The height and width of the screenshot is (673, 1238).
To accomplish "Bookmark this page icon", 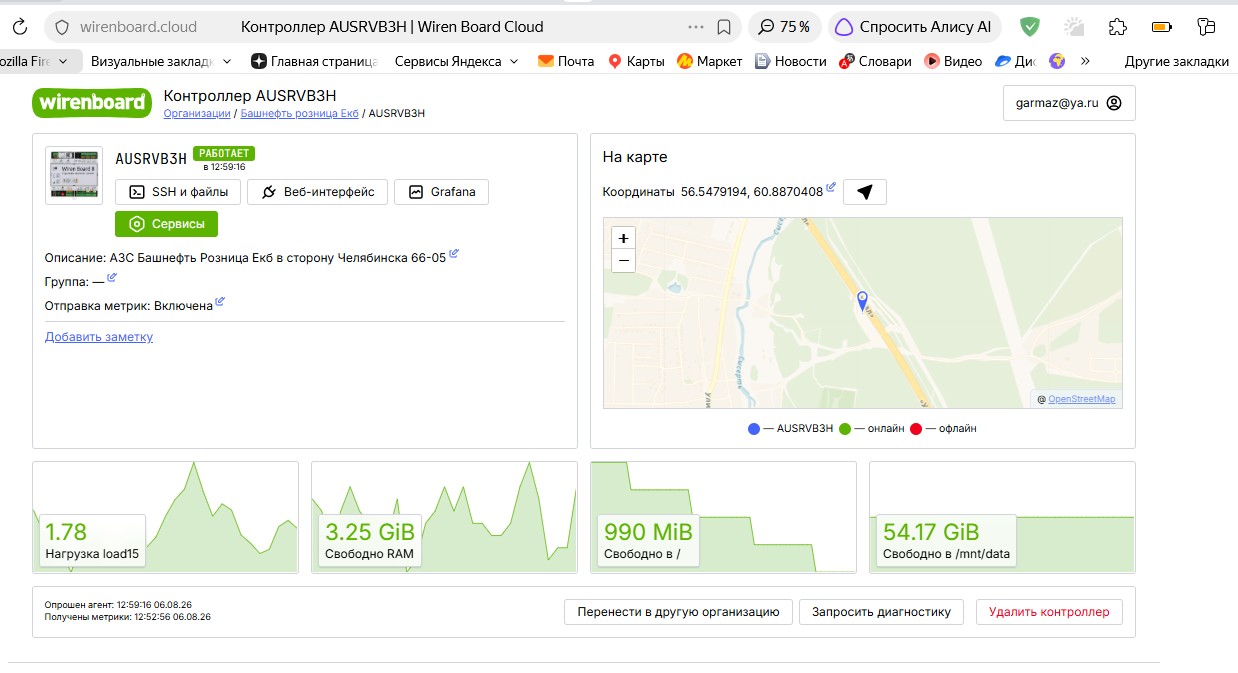I will click(724, 27).
